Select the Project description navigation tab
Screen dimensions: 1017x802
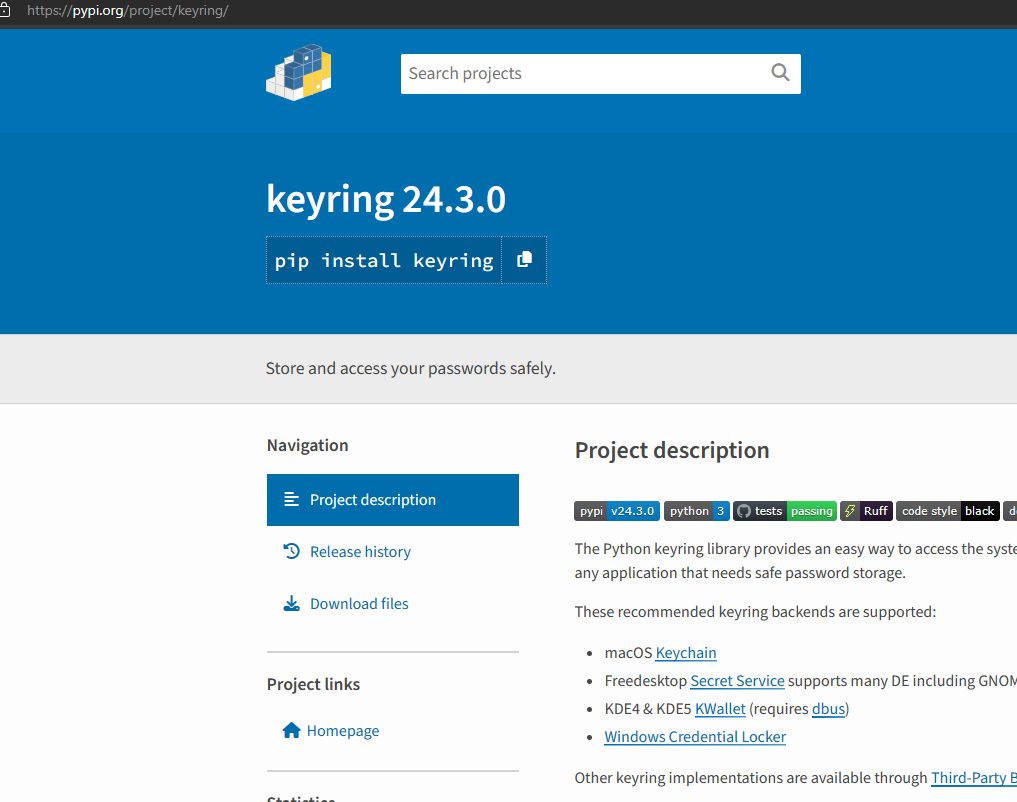pyautogui.click(x=392, y=500)
